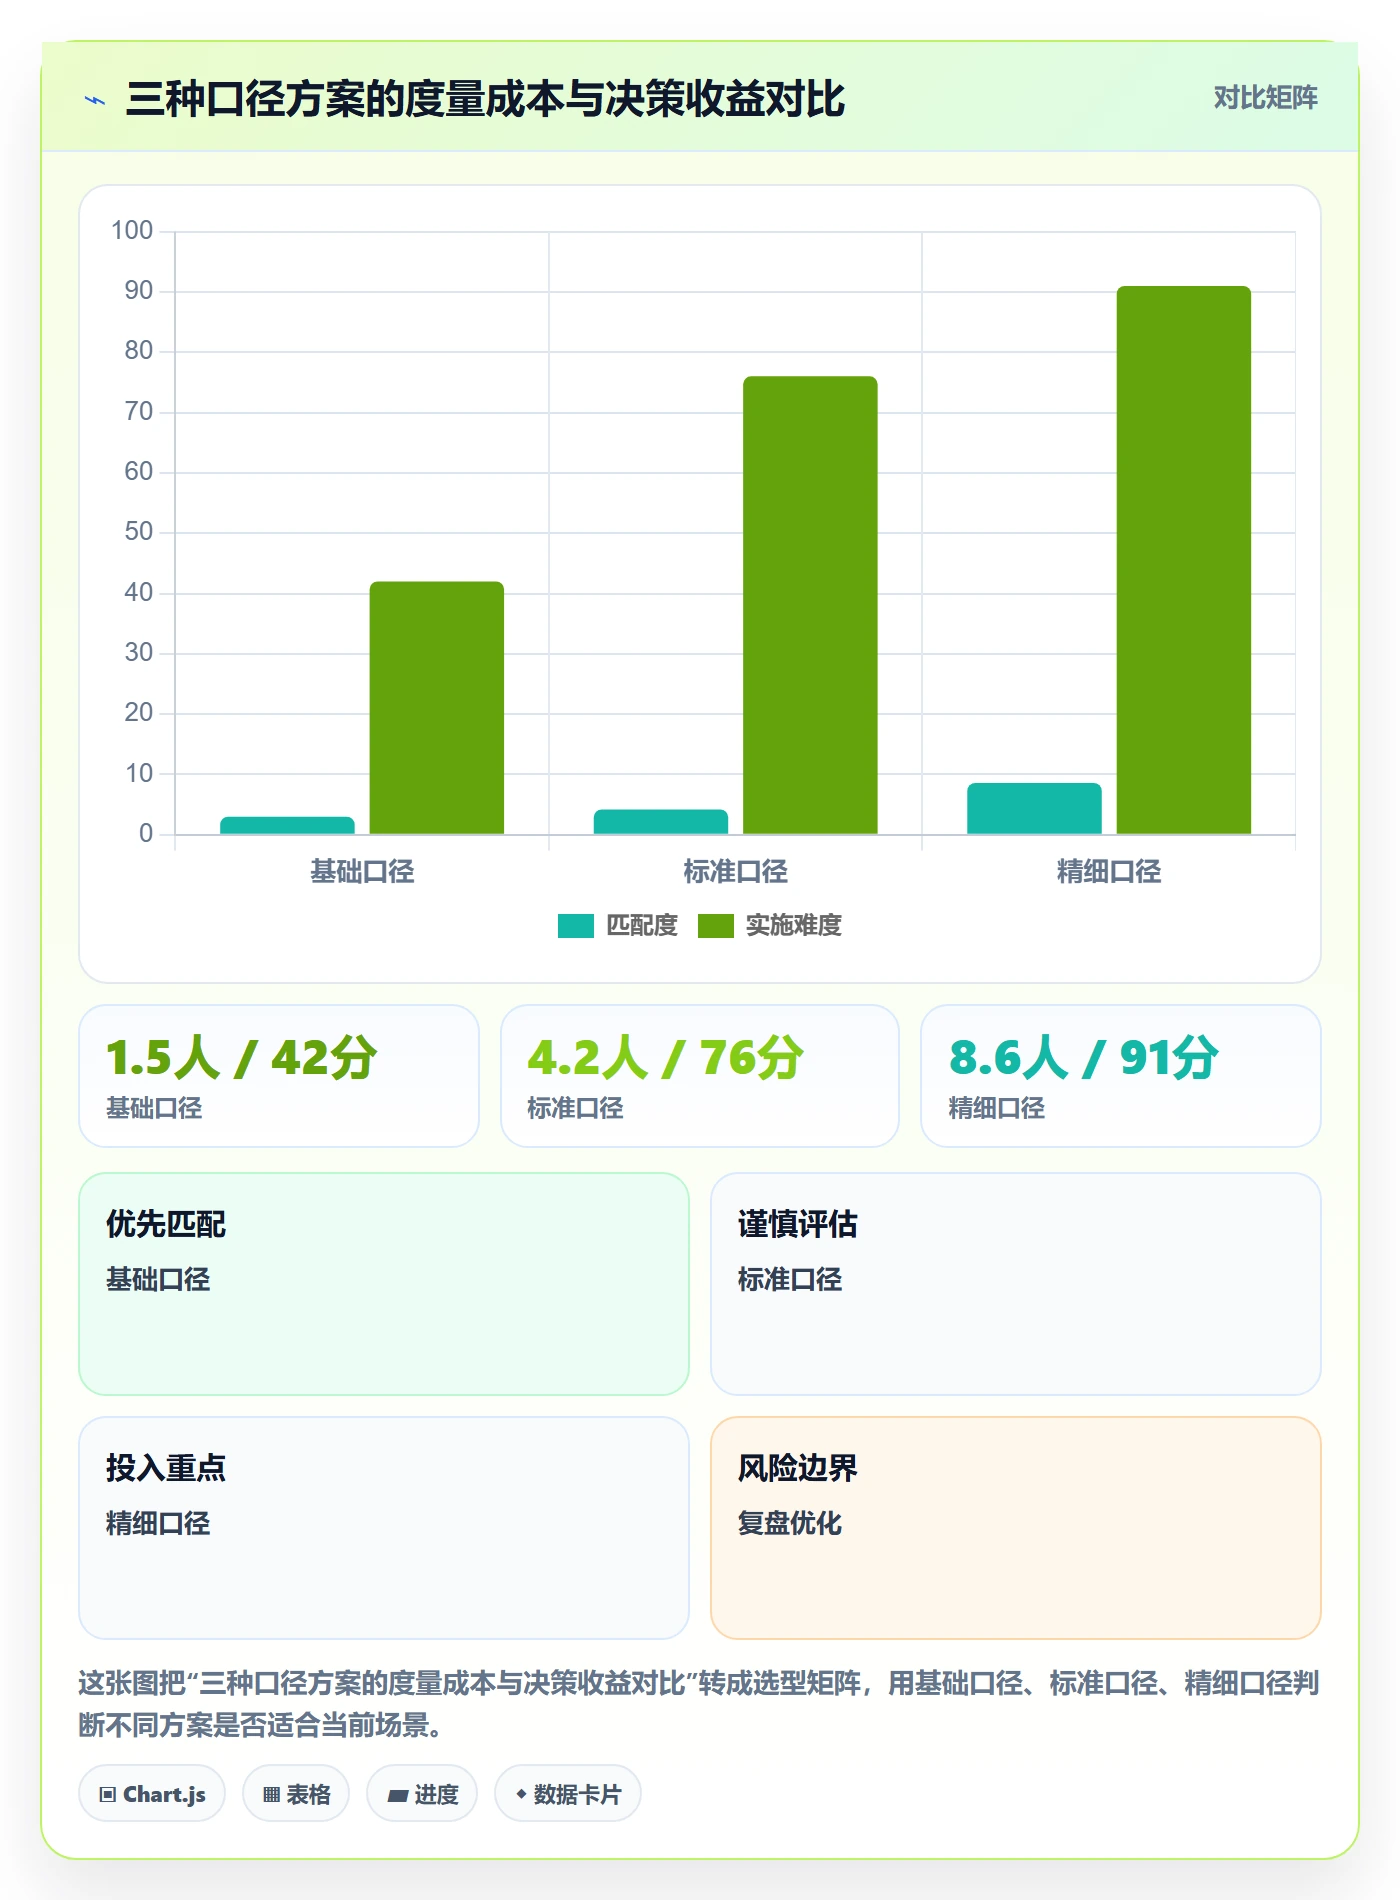This screenshot has height=1900, width=1400.
Task: Select the teal 匹配度 bar for 基础口径
Action: pos(287,825)
